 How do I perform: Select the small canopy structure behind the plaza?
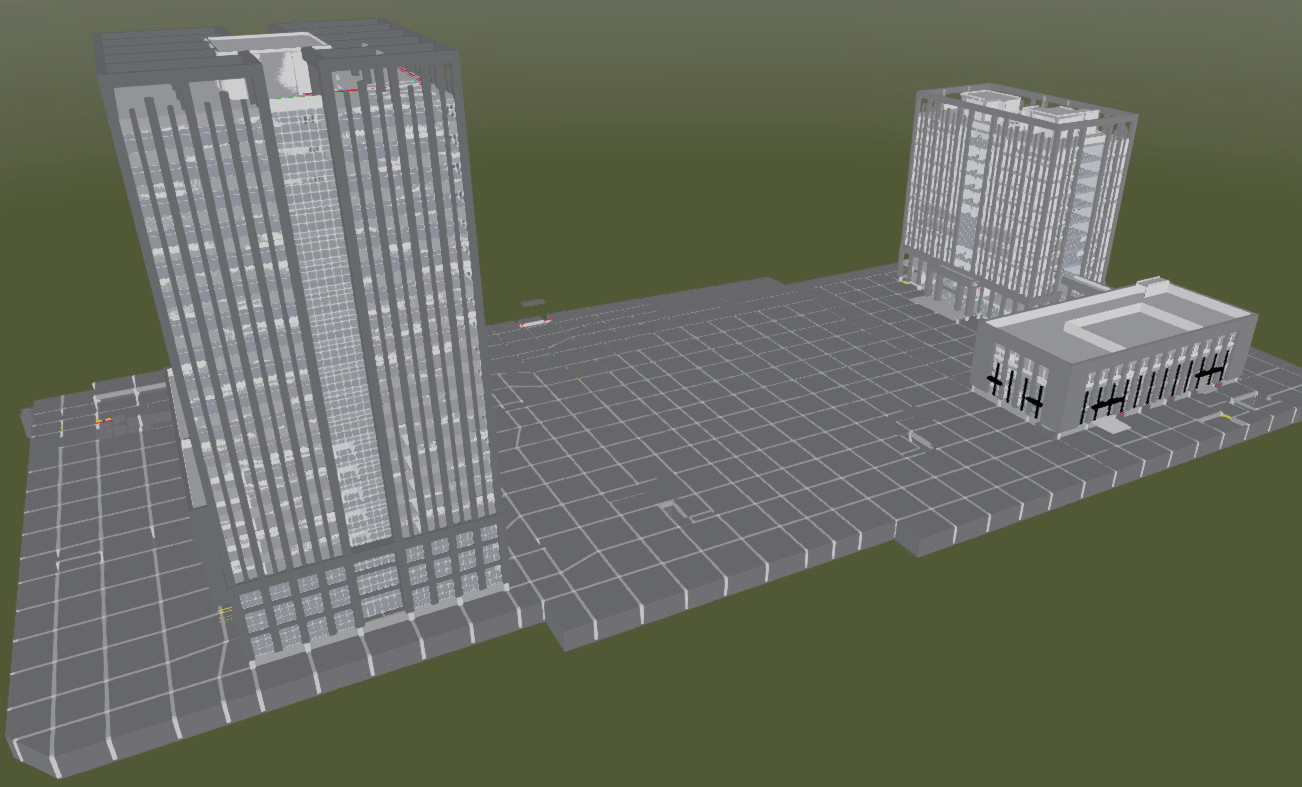(533, 303)
